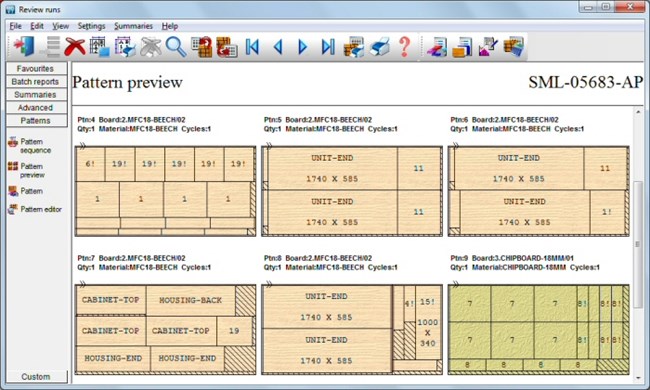The image size is (650, 390).
Task: Click the HOUSING-BACK part in pattern 7
Action: [191, 300]
